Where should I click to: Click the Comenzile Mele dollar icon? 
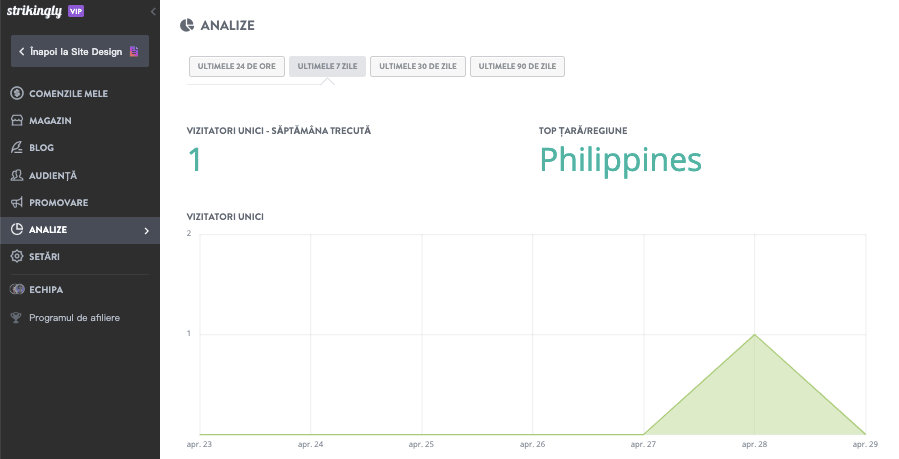[x=16, y=93]
